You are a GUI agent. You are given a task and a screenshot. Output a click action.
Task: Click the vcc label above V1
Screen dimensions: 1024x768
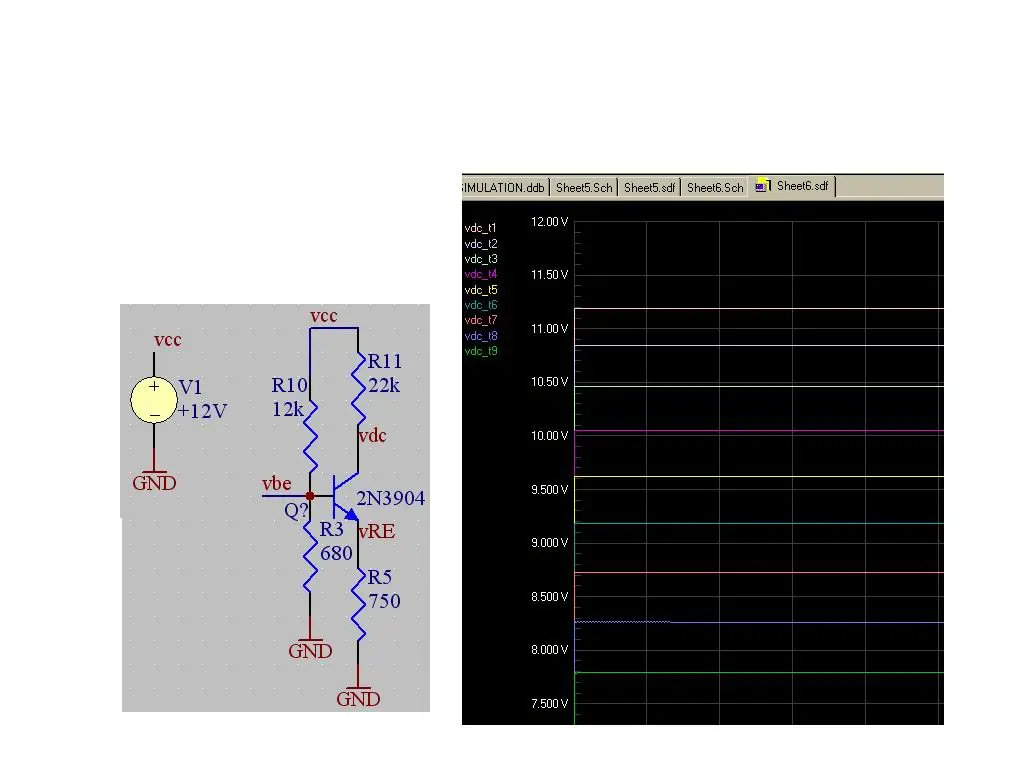click(x=168, y=340)
